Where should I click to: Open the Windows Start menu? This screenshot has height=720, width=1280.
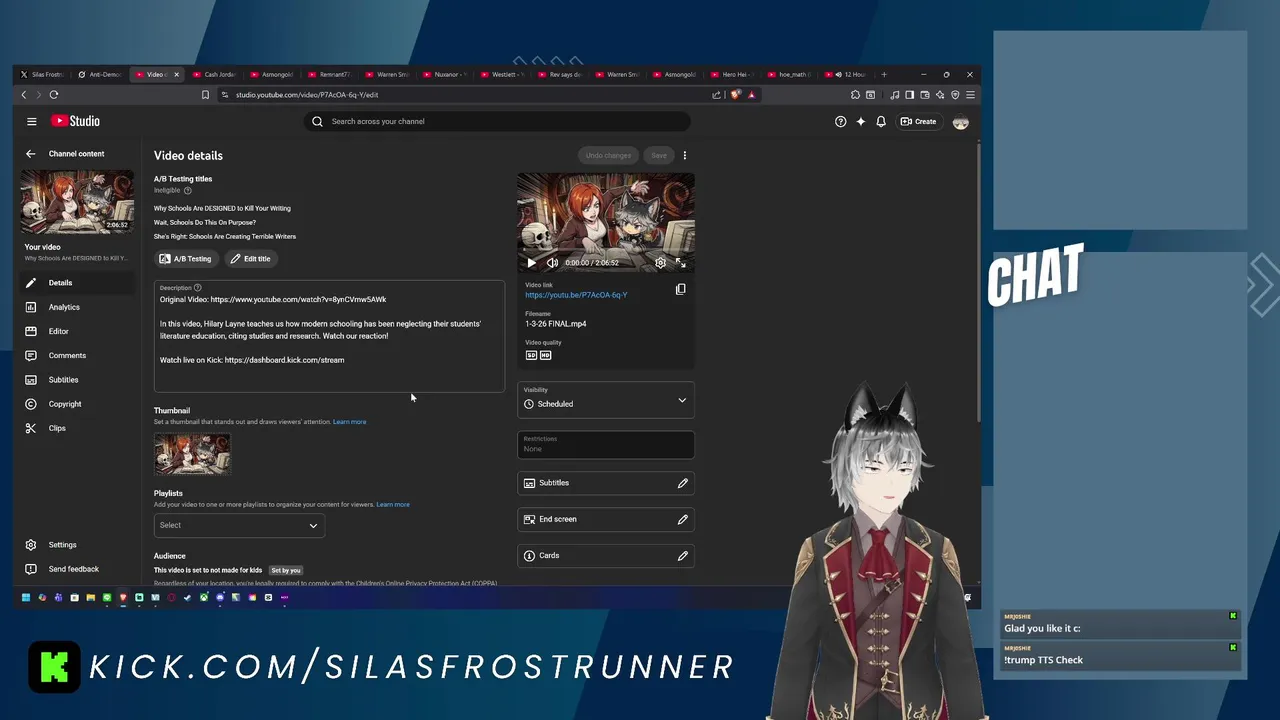(x=25, y=598)
